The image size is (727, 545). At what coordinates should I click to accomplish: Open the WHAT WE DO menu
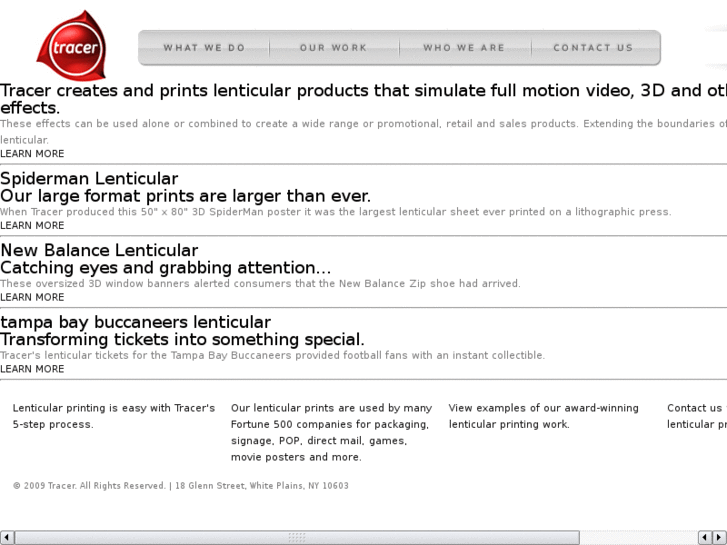(204, 48)
